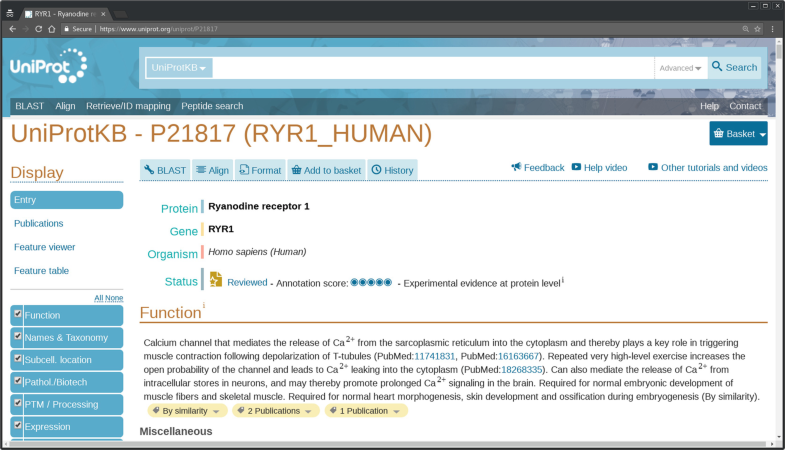The image size is (785, 450).
Task: Click the Feedback megaphone link
Action: coord(538,168)
